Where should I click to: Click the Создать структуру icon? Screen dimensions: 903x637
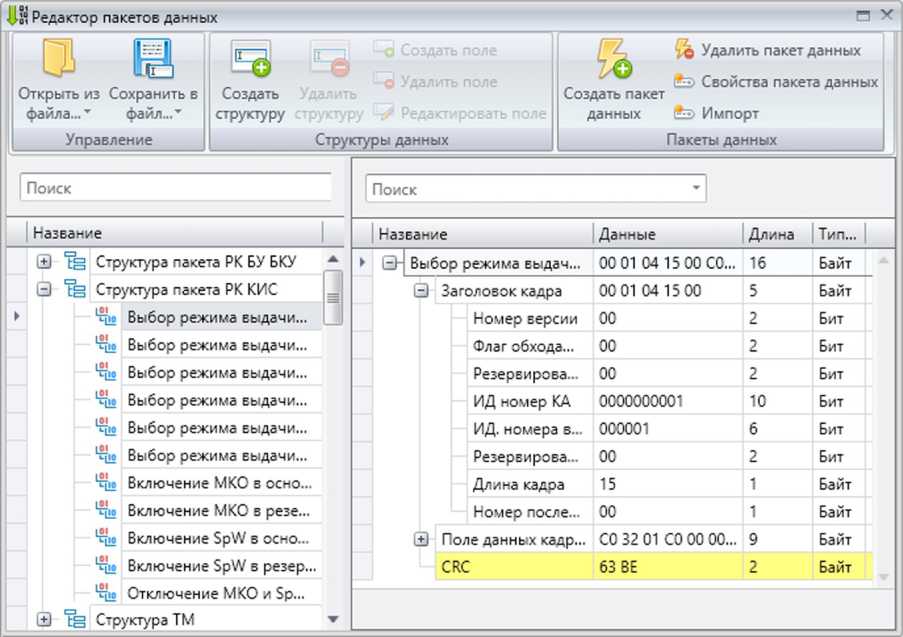(250, 60)
